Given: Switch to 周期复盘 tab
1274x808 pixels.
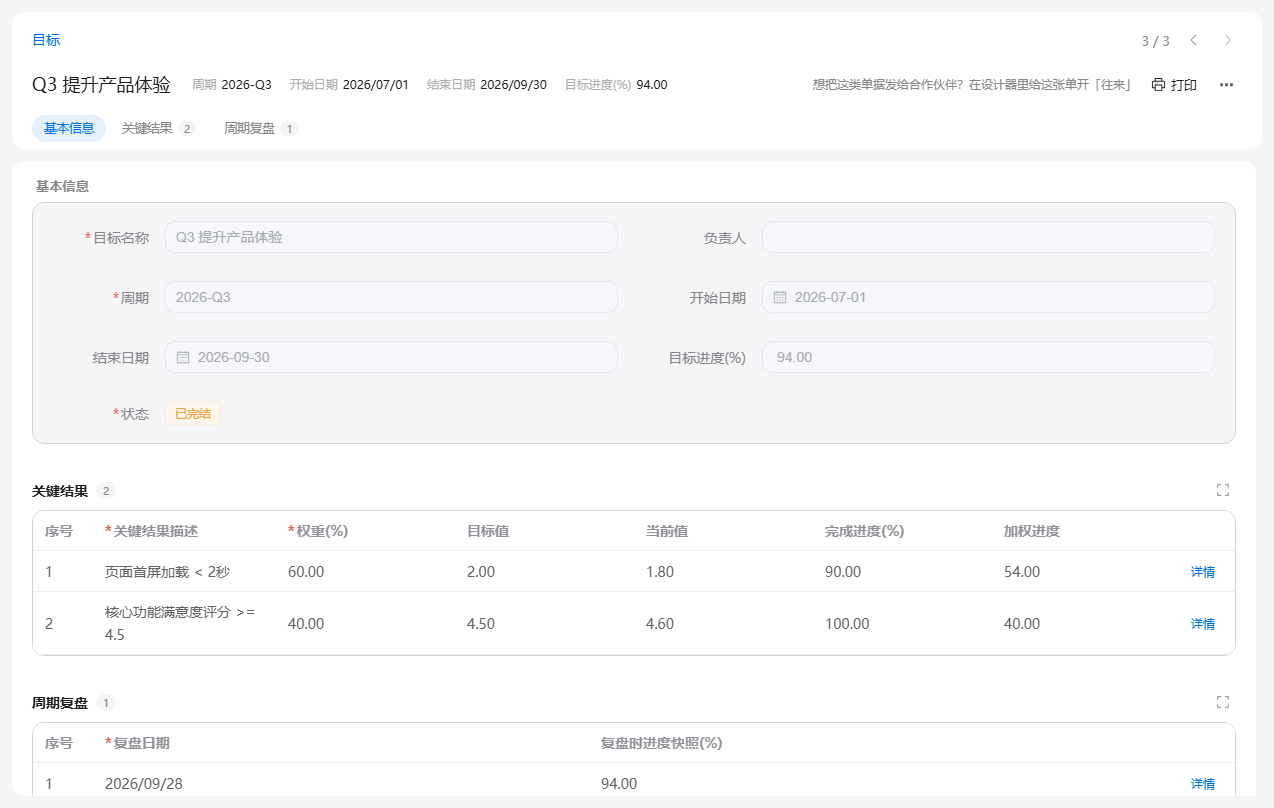Looking at the screenshot, I should 260,128.
